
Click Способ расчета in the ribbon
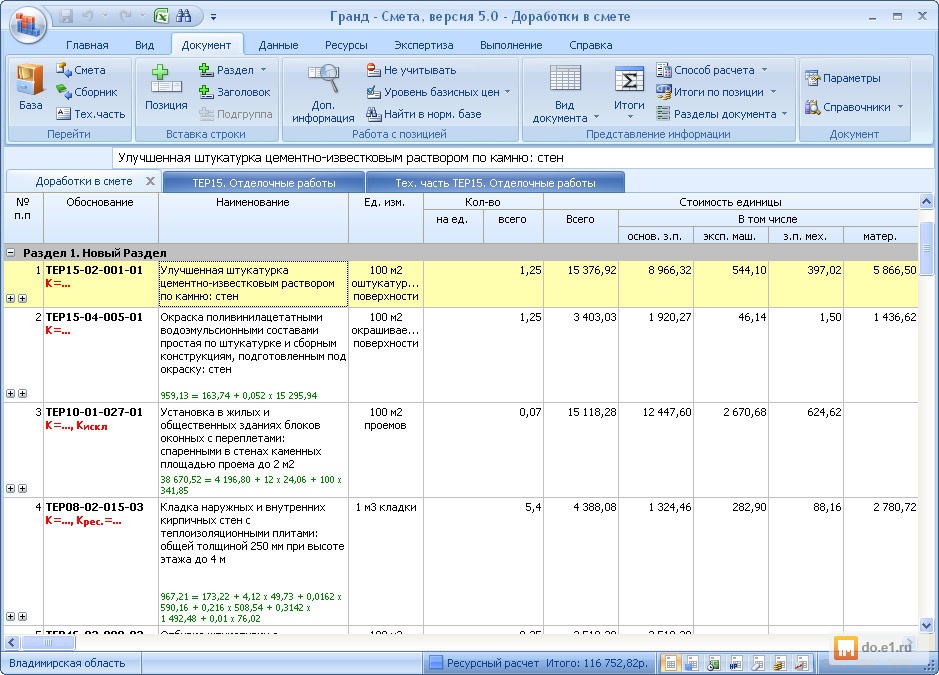(x=705, y=70)
